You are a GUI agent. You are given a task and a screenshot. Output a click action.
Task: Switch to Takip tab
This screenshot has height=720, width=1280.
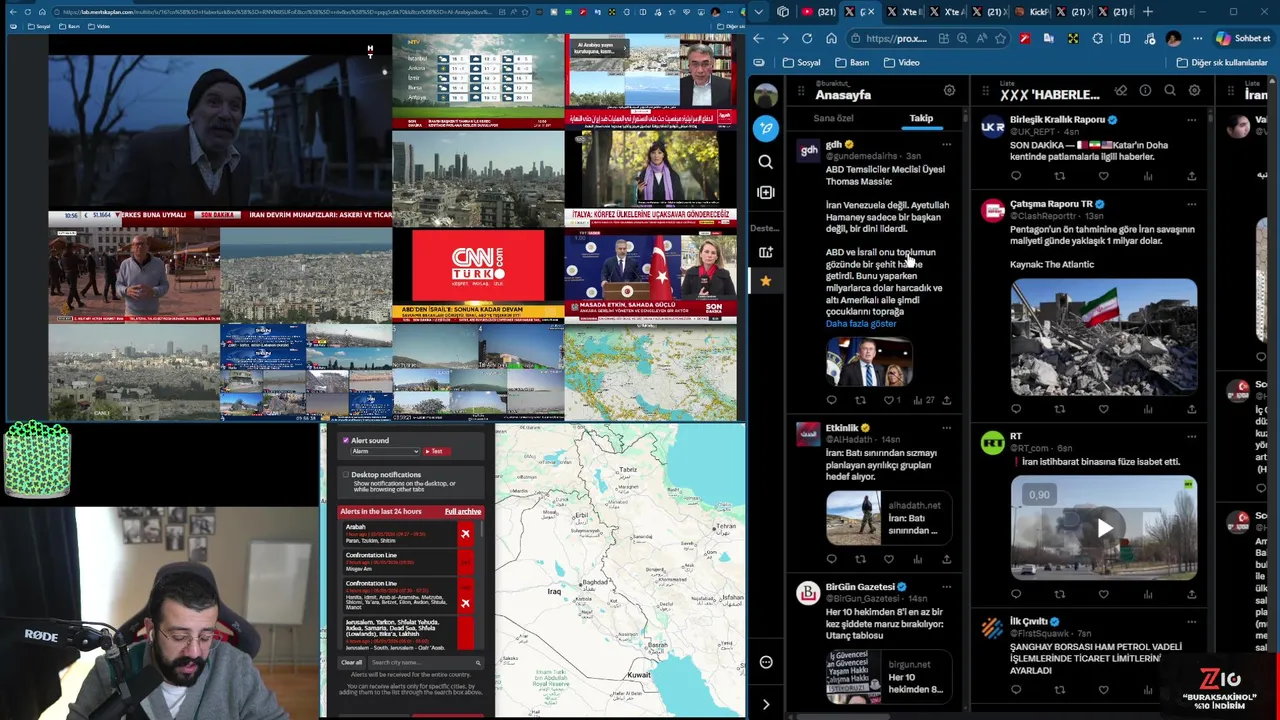click(x=921, y=118)
